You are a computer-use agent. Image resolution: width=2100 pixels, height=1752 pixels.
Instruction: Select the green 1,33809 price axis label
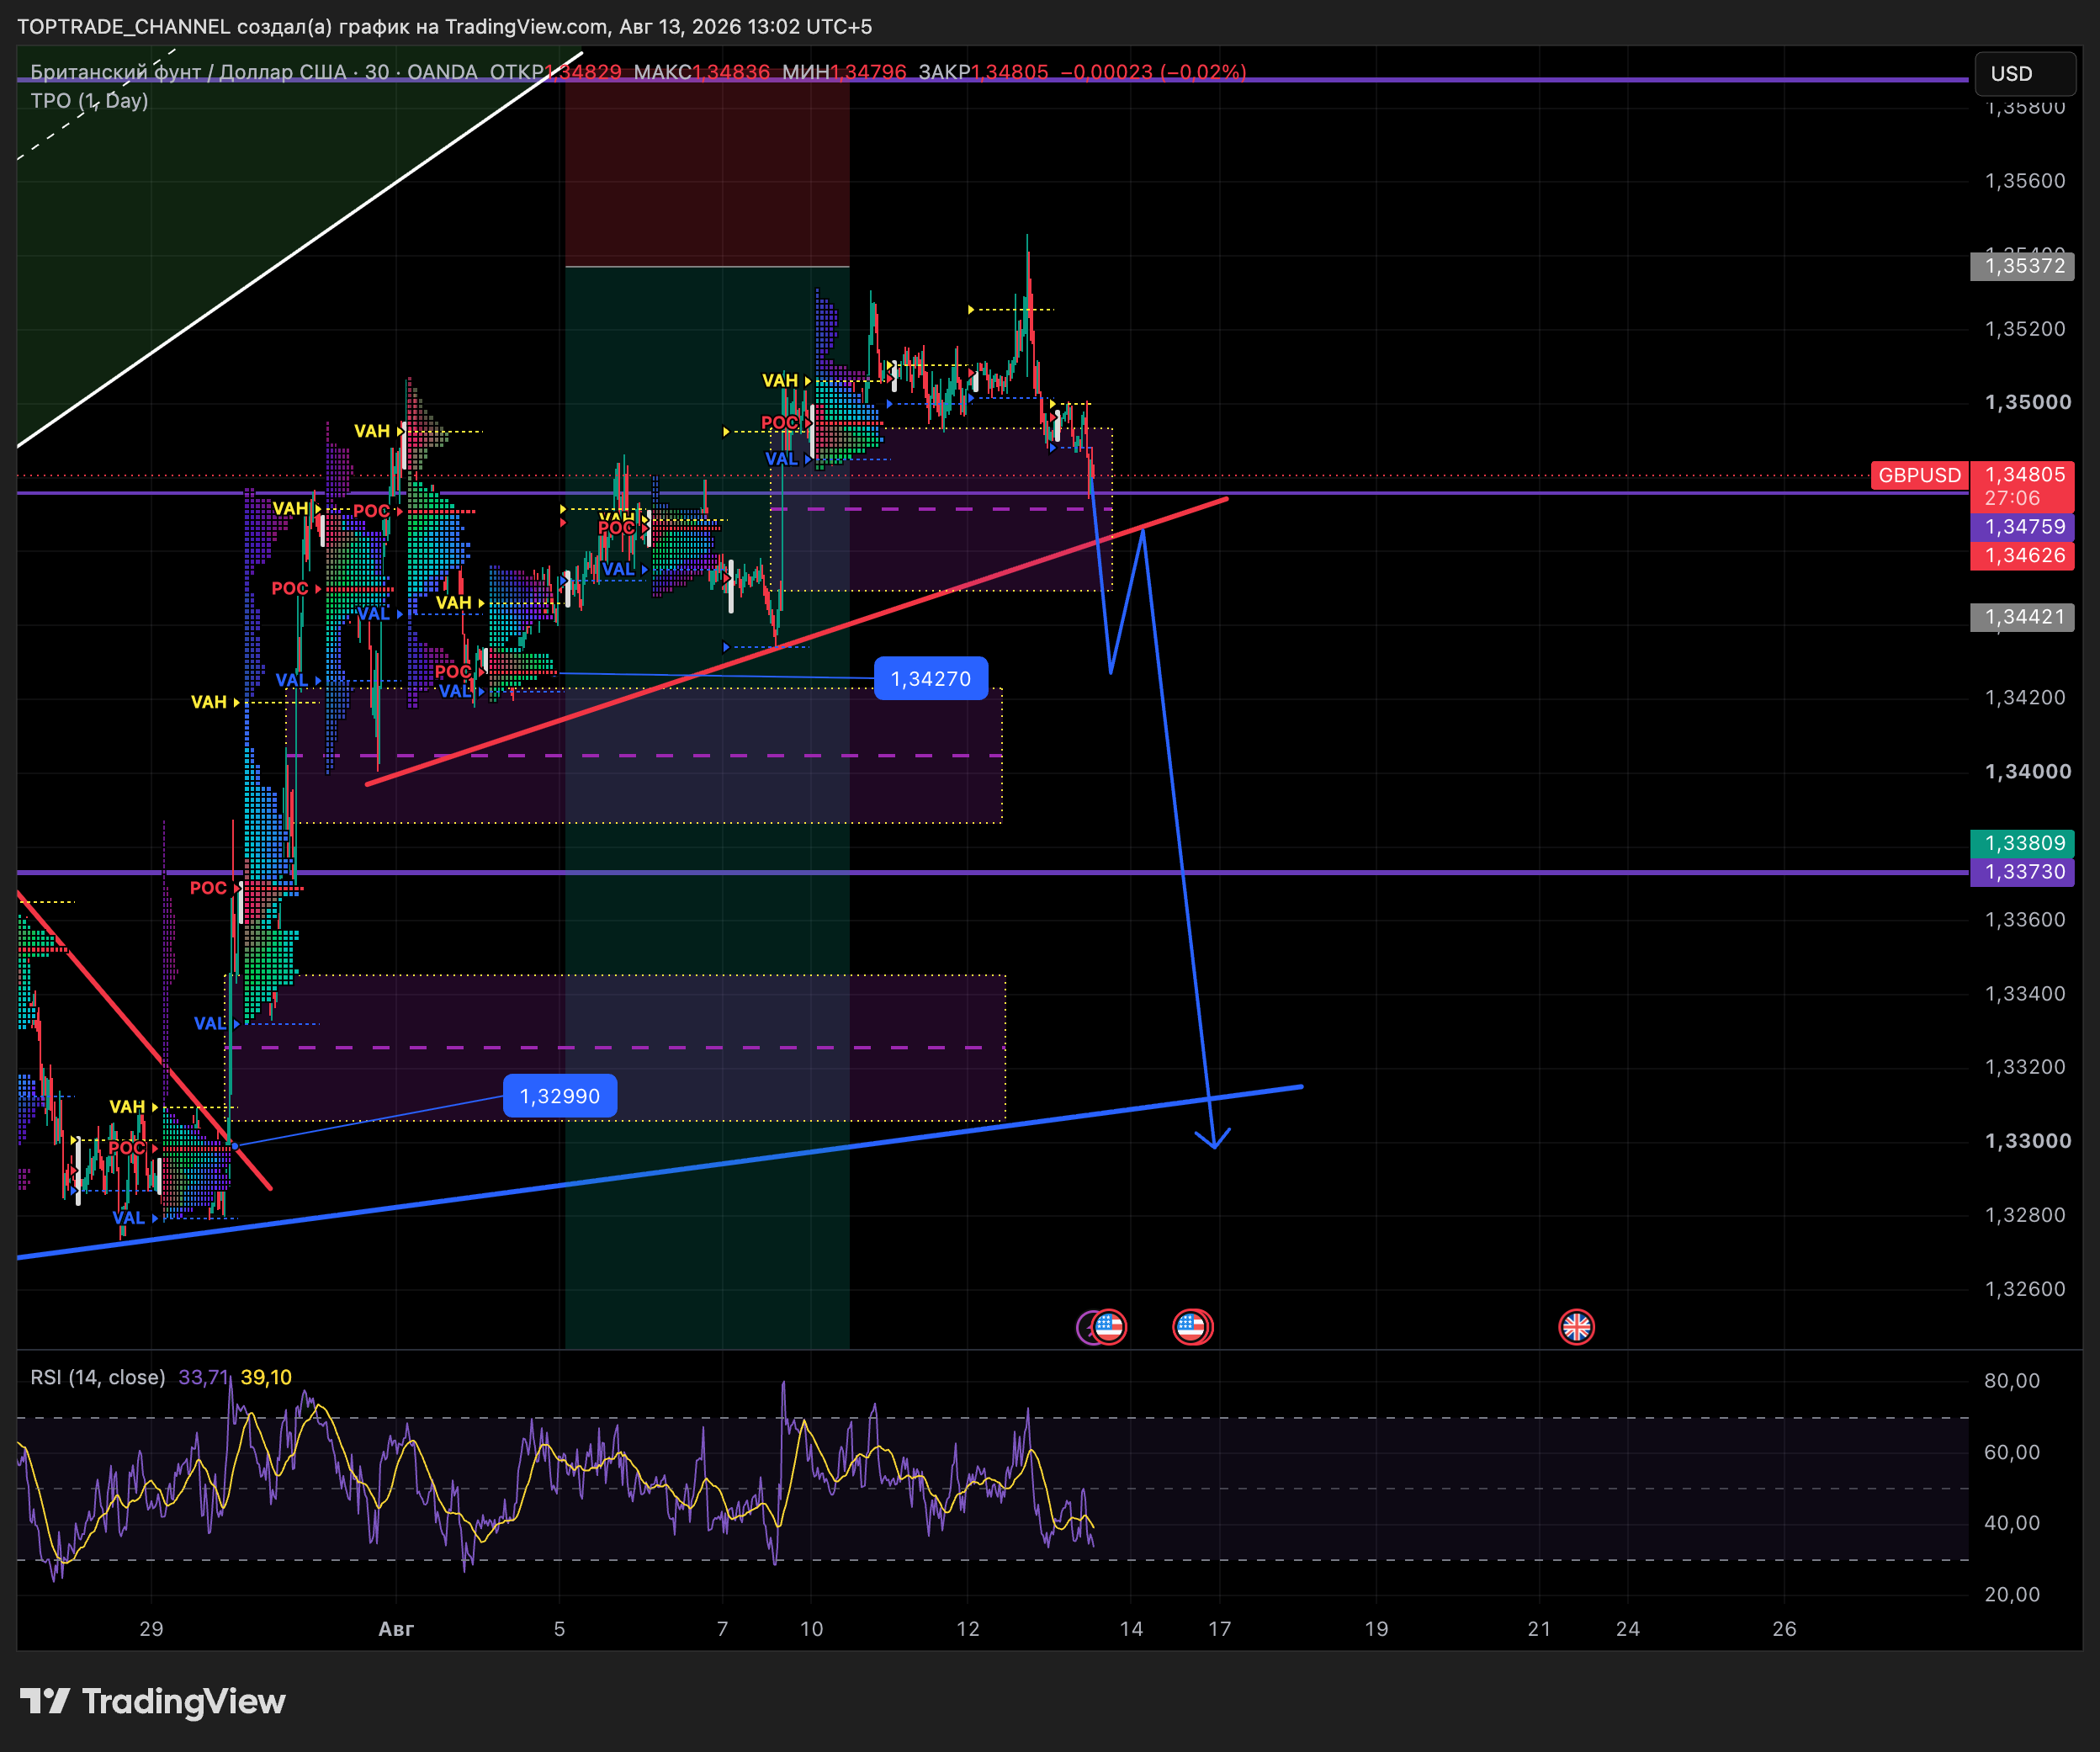click(2024, 843)
